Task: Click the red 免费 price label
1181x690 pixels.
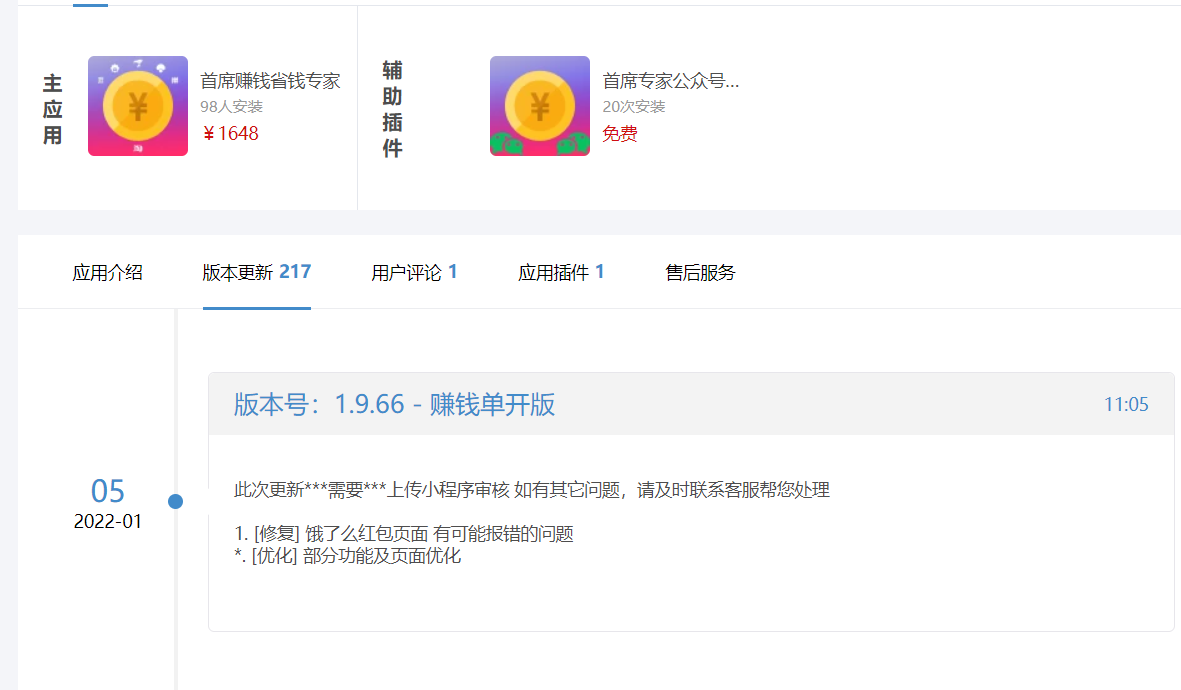Action: click(620, 134)
